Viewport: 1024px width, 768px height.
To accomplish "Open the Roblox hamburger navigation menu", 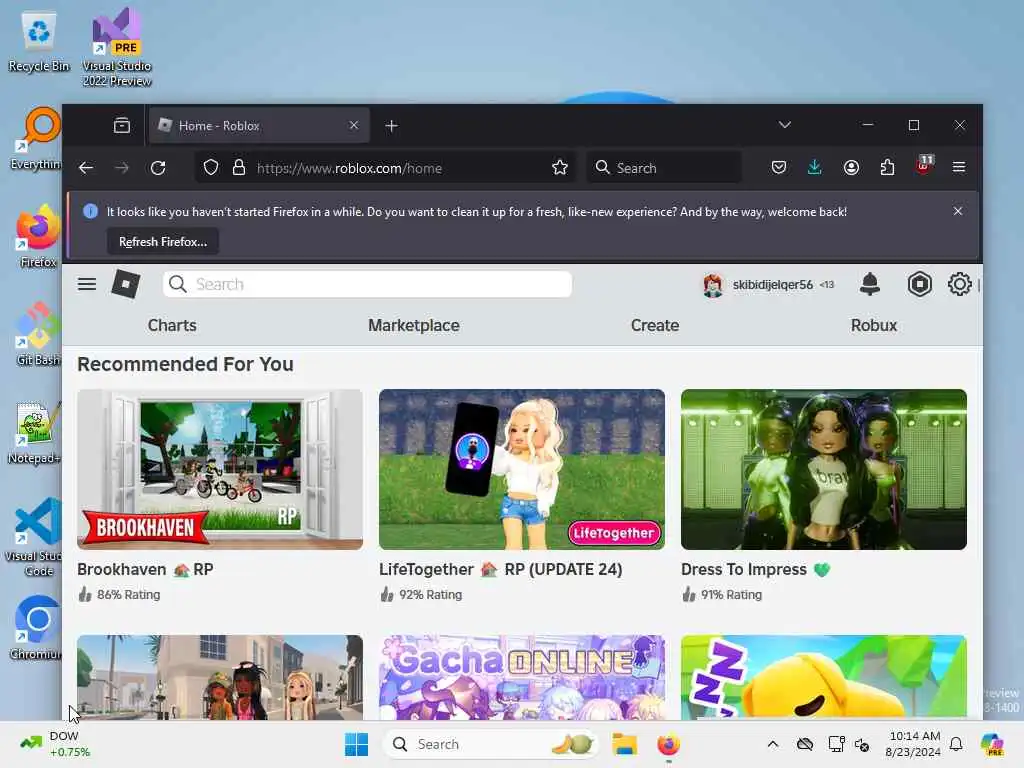I will pyautogui.click(x=87, y=284).
